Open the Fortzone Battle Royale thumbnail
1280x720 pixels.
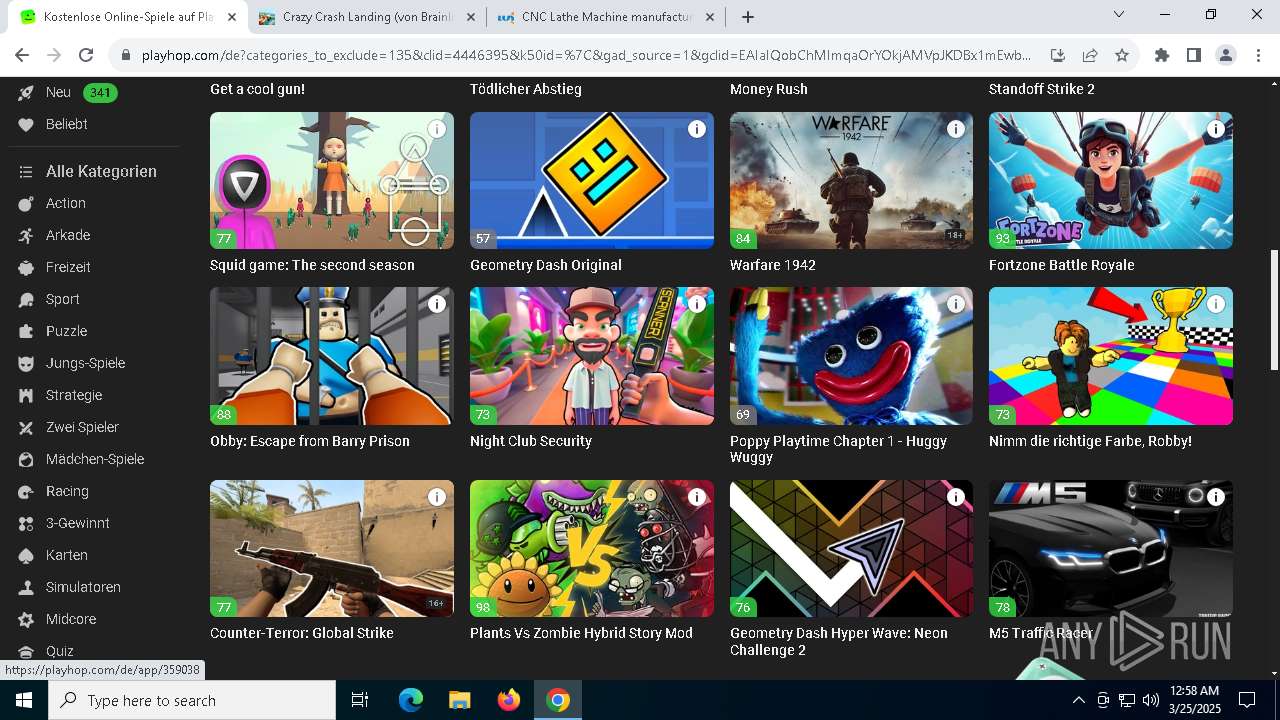click(x=1111, y=180)
